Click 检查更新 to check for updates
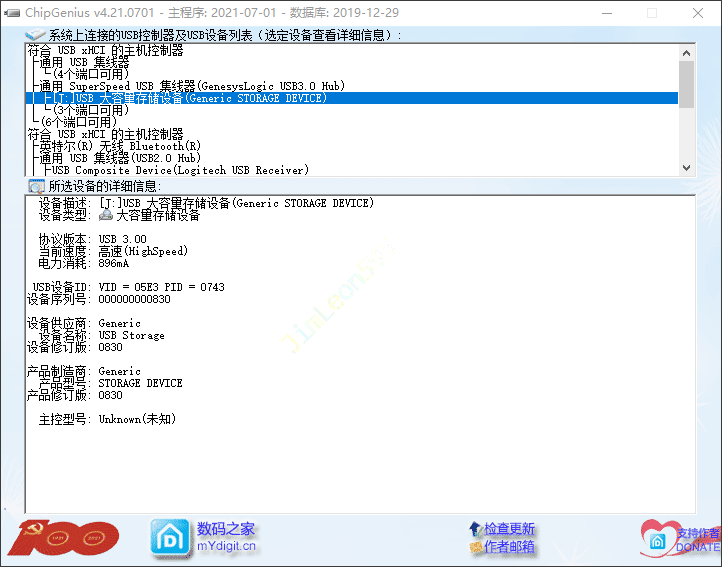The height and width of the screenshot is (567, 722). coord(509,528)
